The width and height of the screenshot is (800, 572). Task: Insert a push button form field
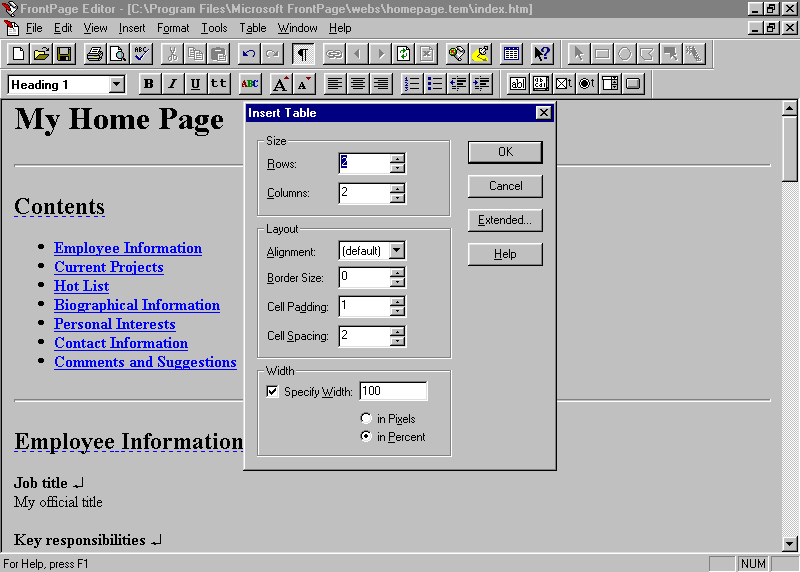(633, 84)
